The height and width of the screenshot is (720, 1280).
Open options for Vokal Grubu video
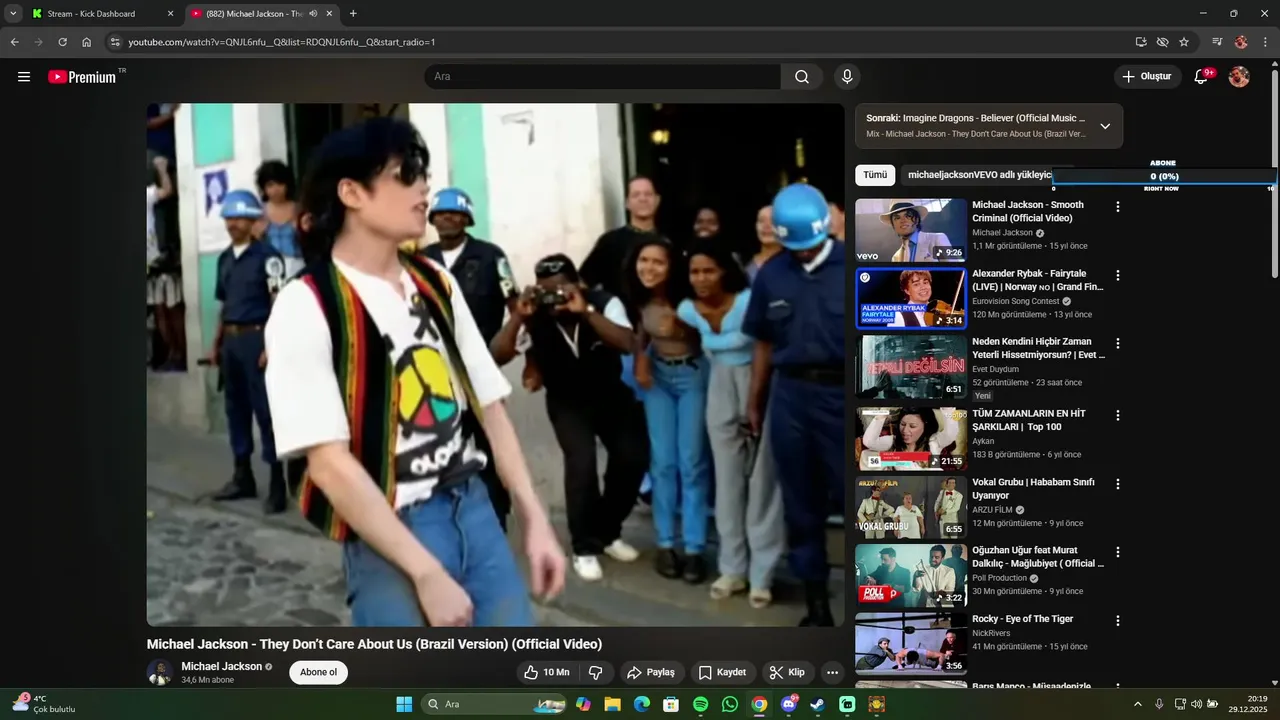tap(1118, 484)
